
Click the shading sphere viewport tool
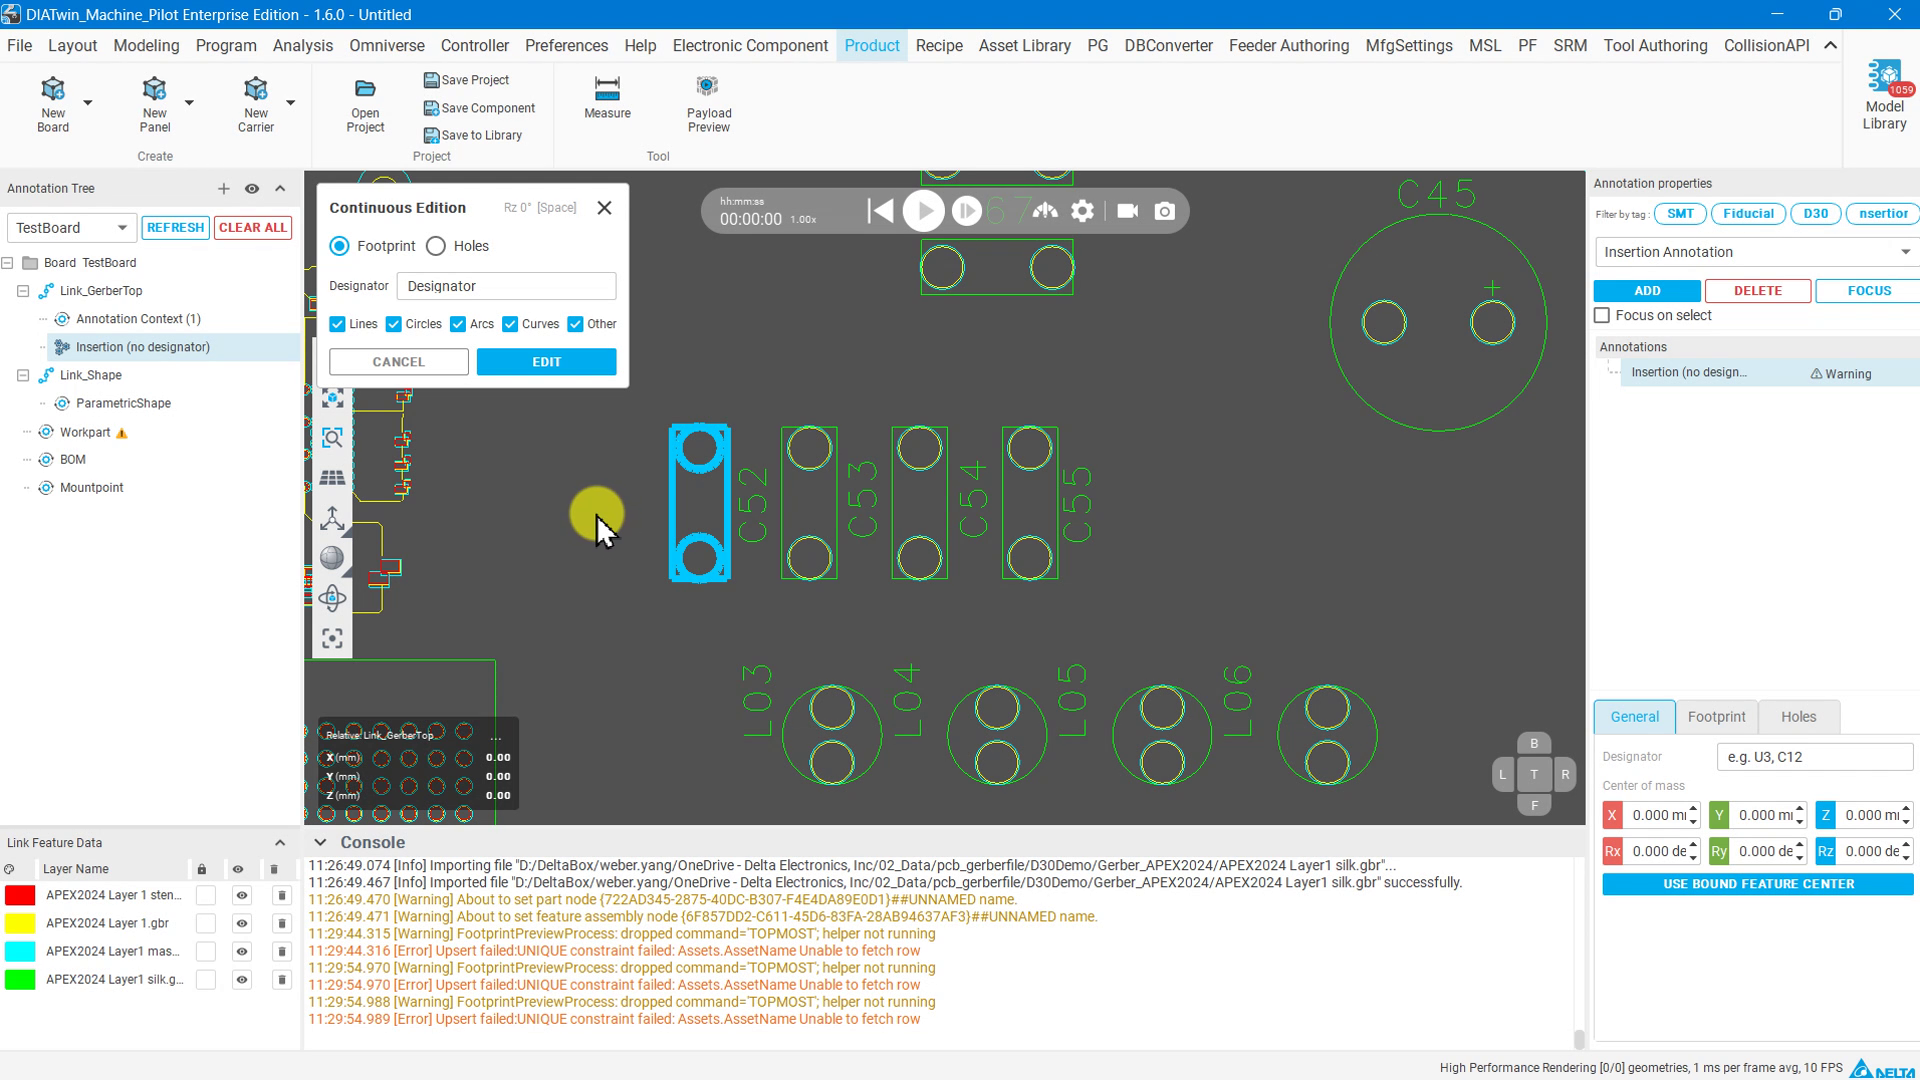(332, 558)
